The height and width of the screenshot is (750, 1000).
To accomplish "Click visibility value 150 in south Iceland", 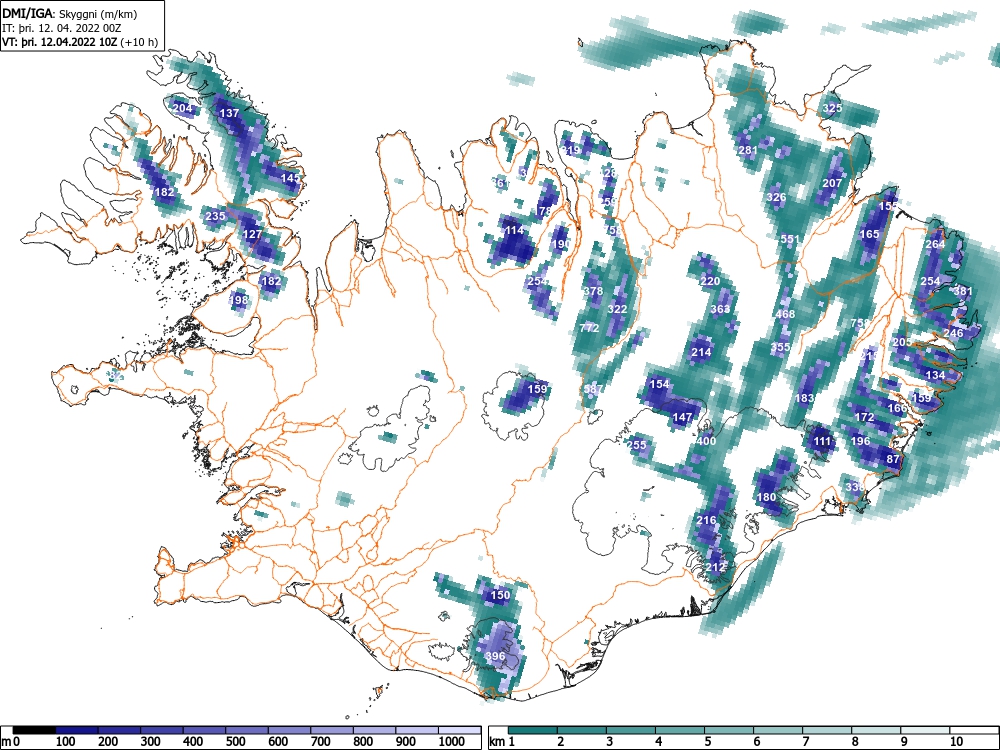I will [x=500, y=595].
